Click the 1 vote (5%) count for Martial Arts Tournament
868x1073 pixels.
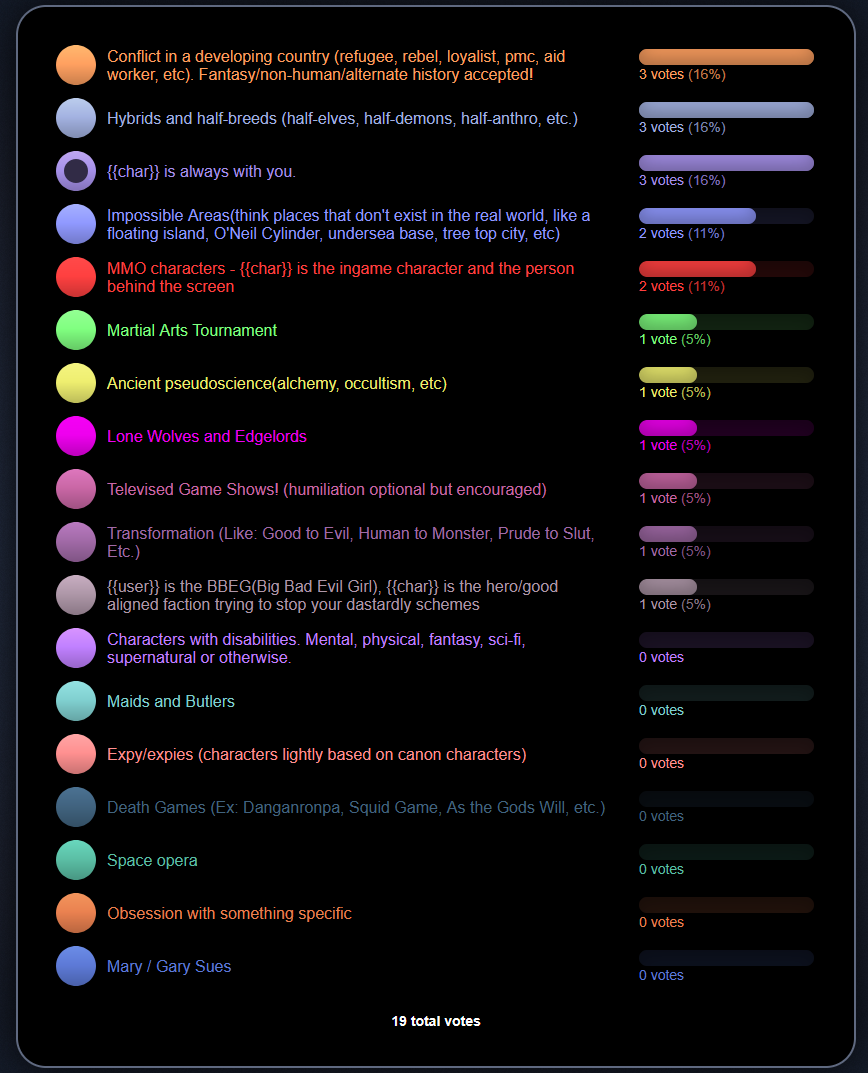pos(675,339)
